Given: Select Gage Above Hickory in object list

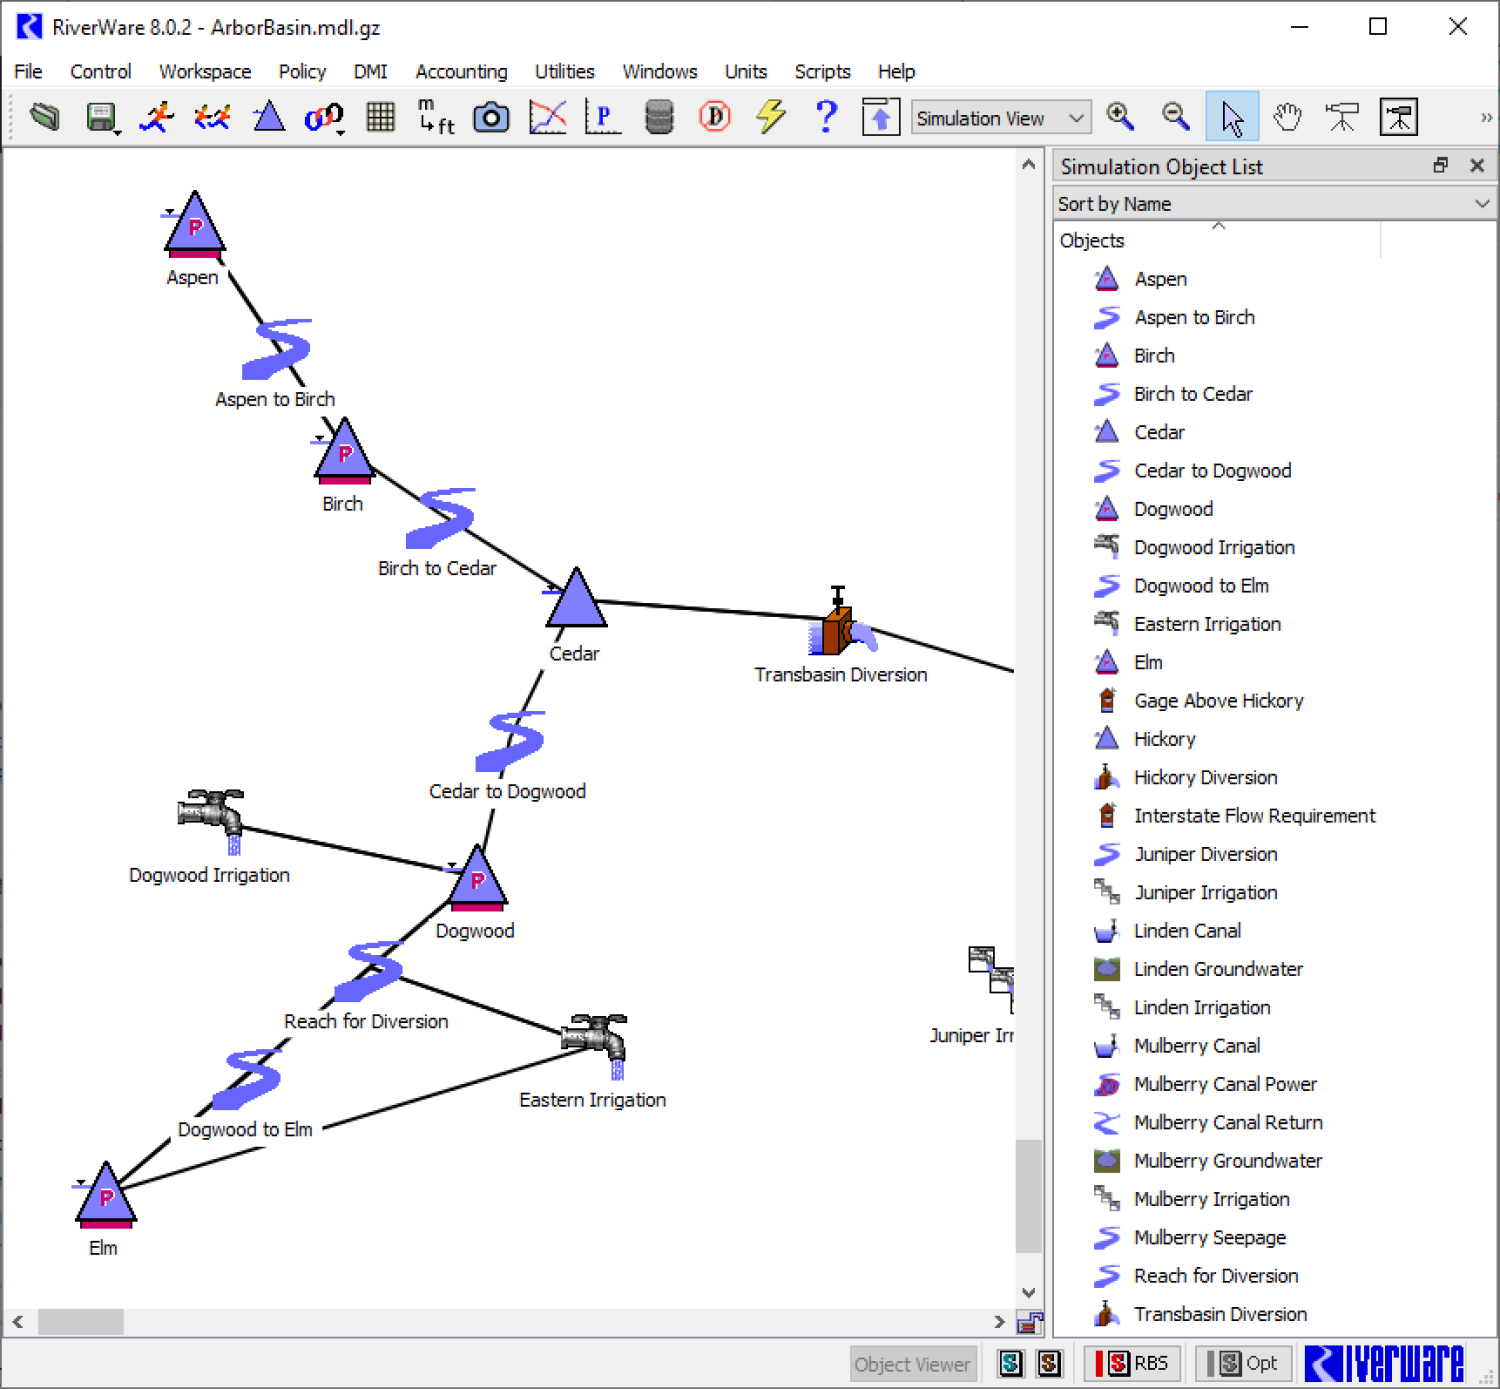Looking at the screenshot, I should pos(1218,701).
